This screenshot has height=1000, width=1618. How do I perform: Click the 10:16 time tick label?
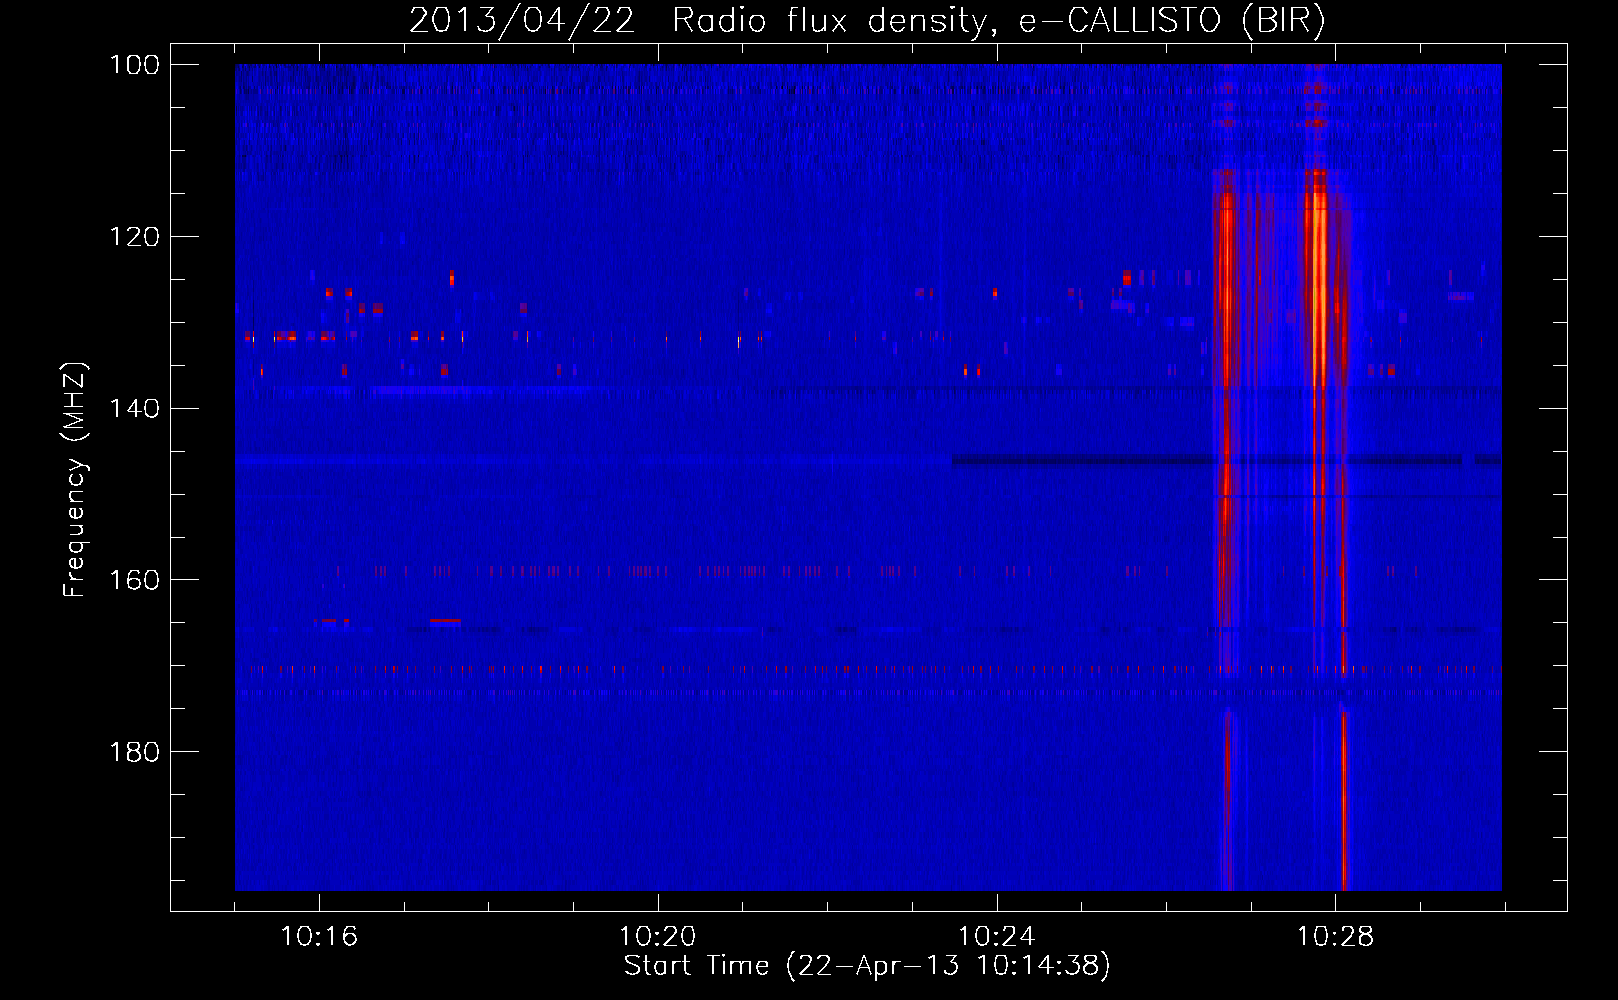[319, 936]
